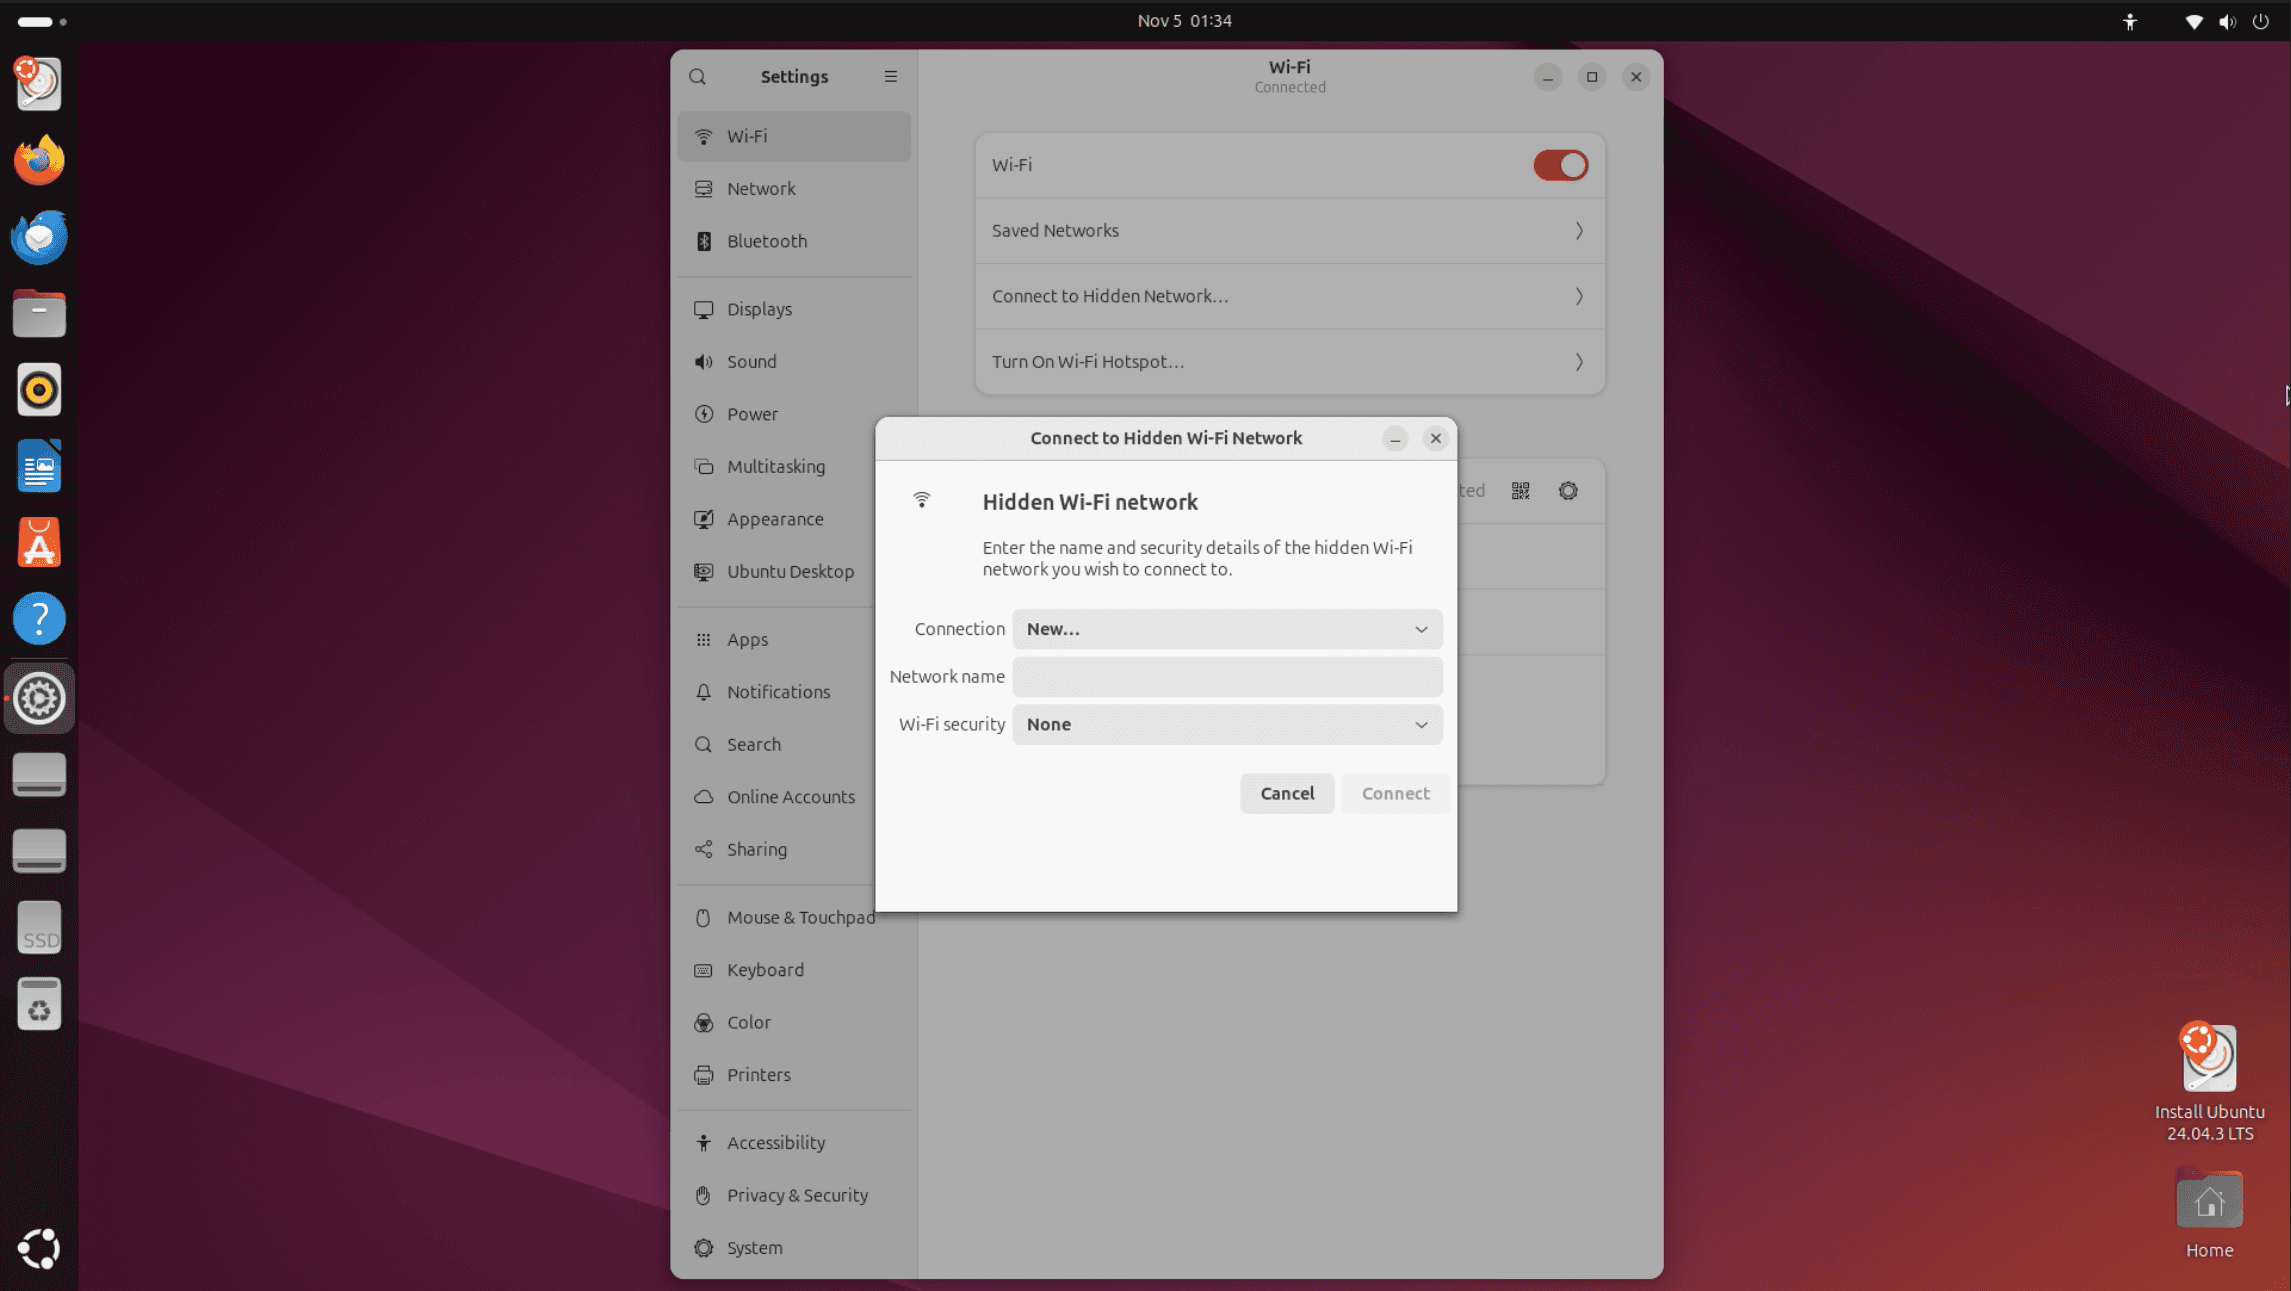This screenshot has width=2291, height=1291.
Task: Open the Wi-Fi security dropdown
Action: pyautogui.click(x=1226, y=724)
